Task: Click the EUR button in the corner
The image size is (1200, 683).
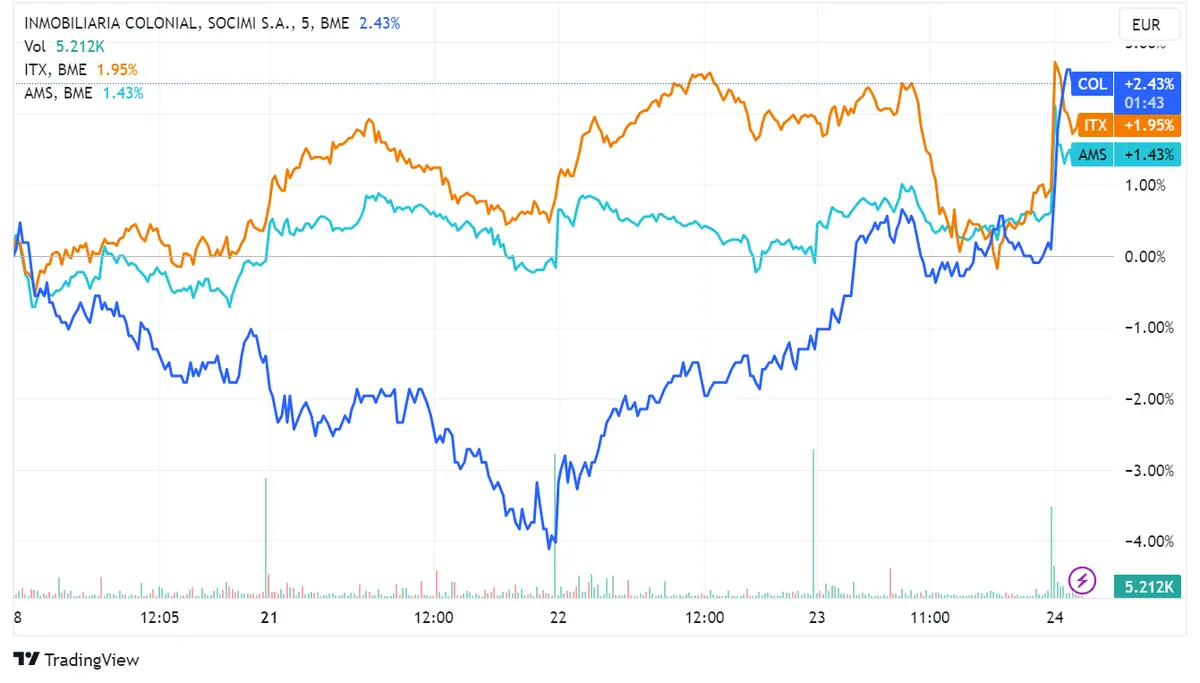Action: tap(1148, 24)
